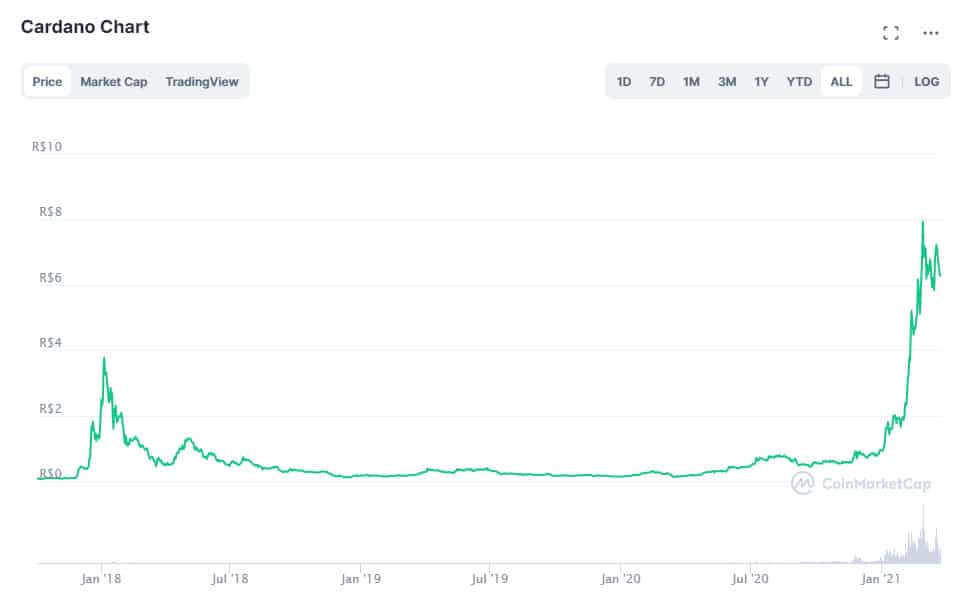The height and width of the screenshot is (603, 965).
Task: Click the tallest volume bar in 2021
Action: tap(923, 533)
